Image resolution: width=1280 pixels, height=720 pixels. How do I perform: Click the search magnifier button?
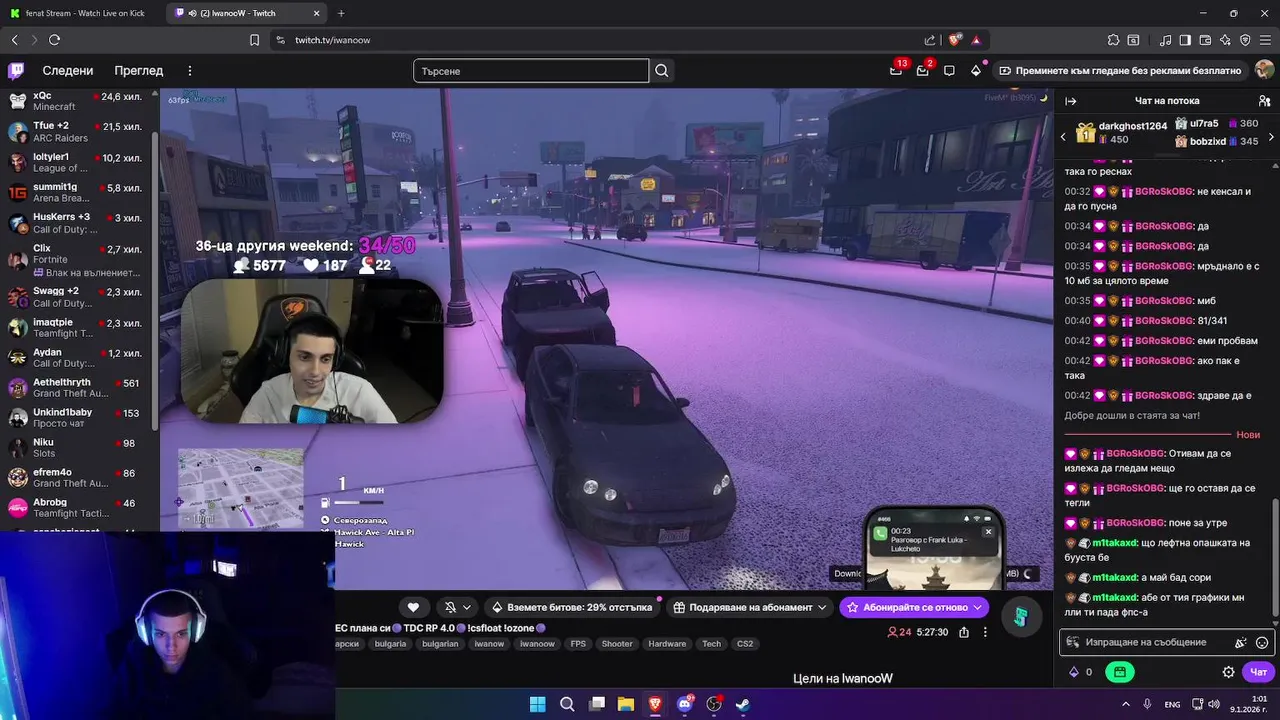coord(662,71)
